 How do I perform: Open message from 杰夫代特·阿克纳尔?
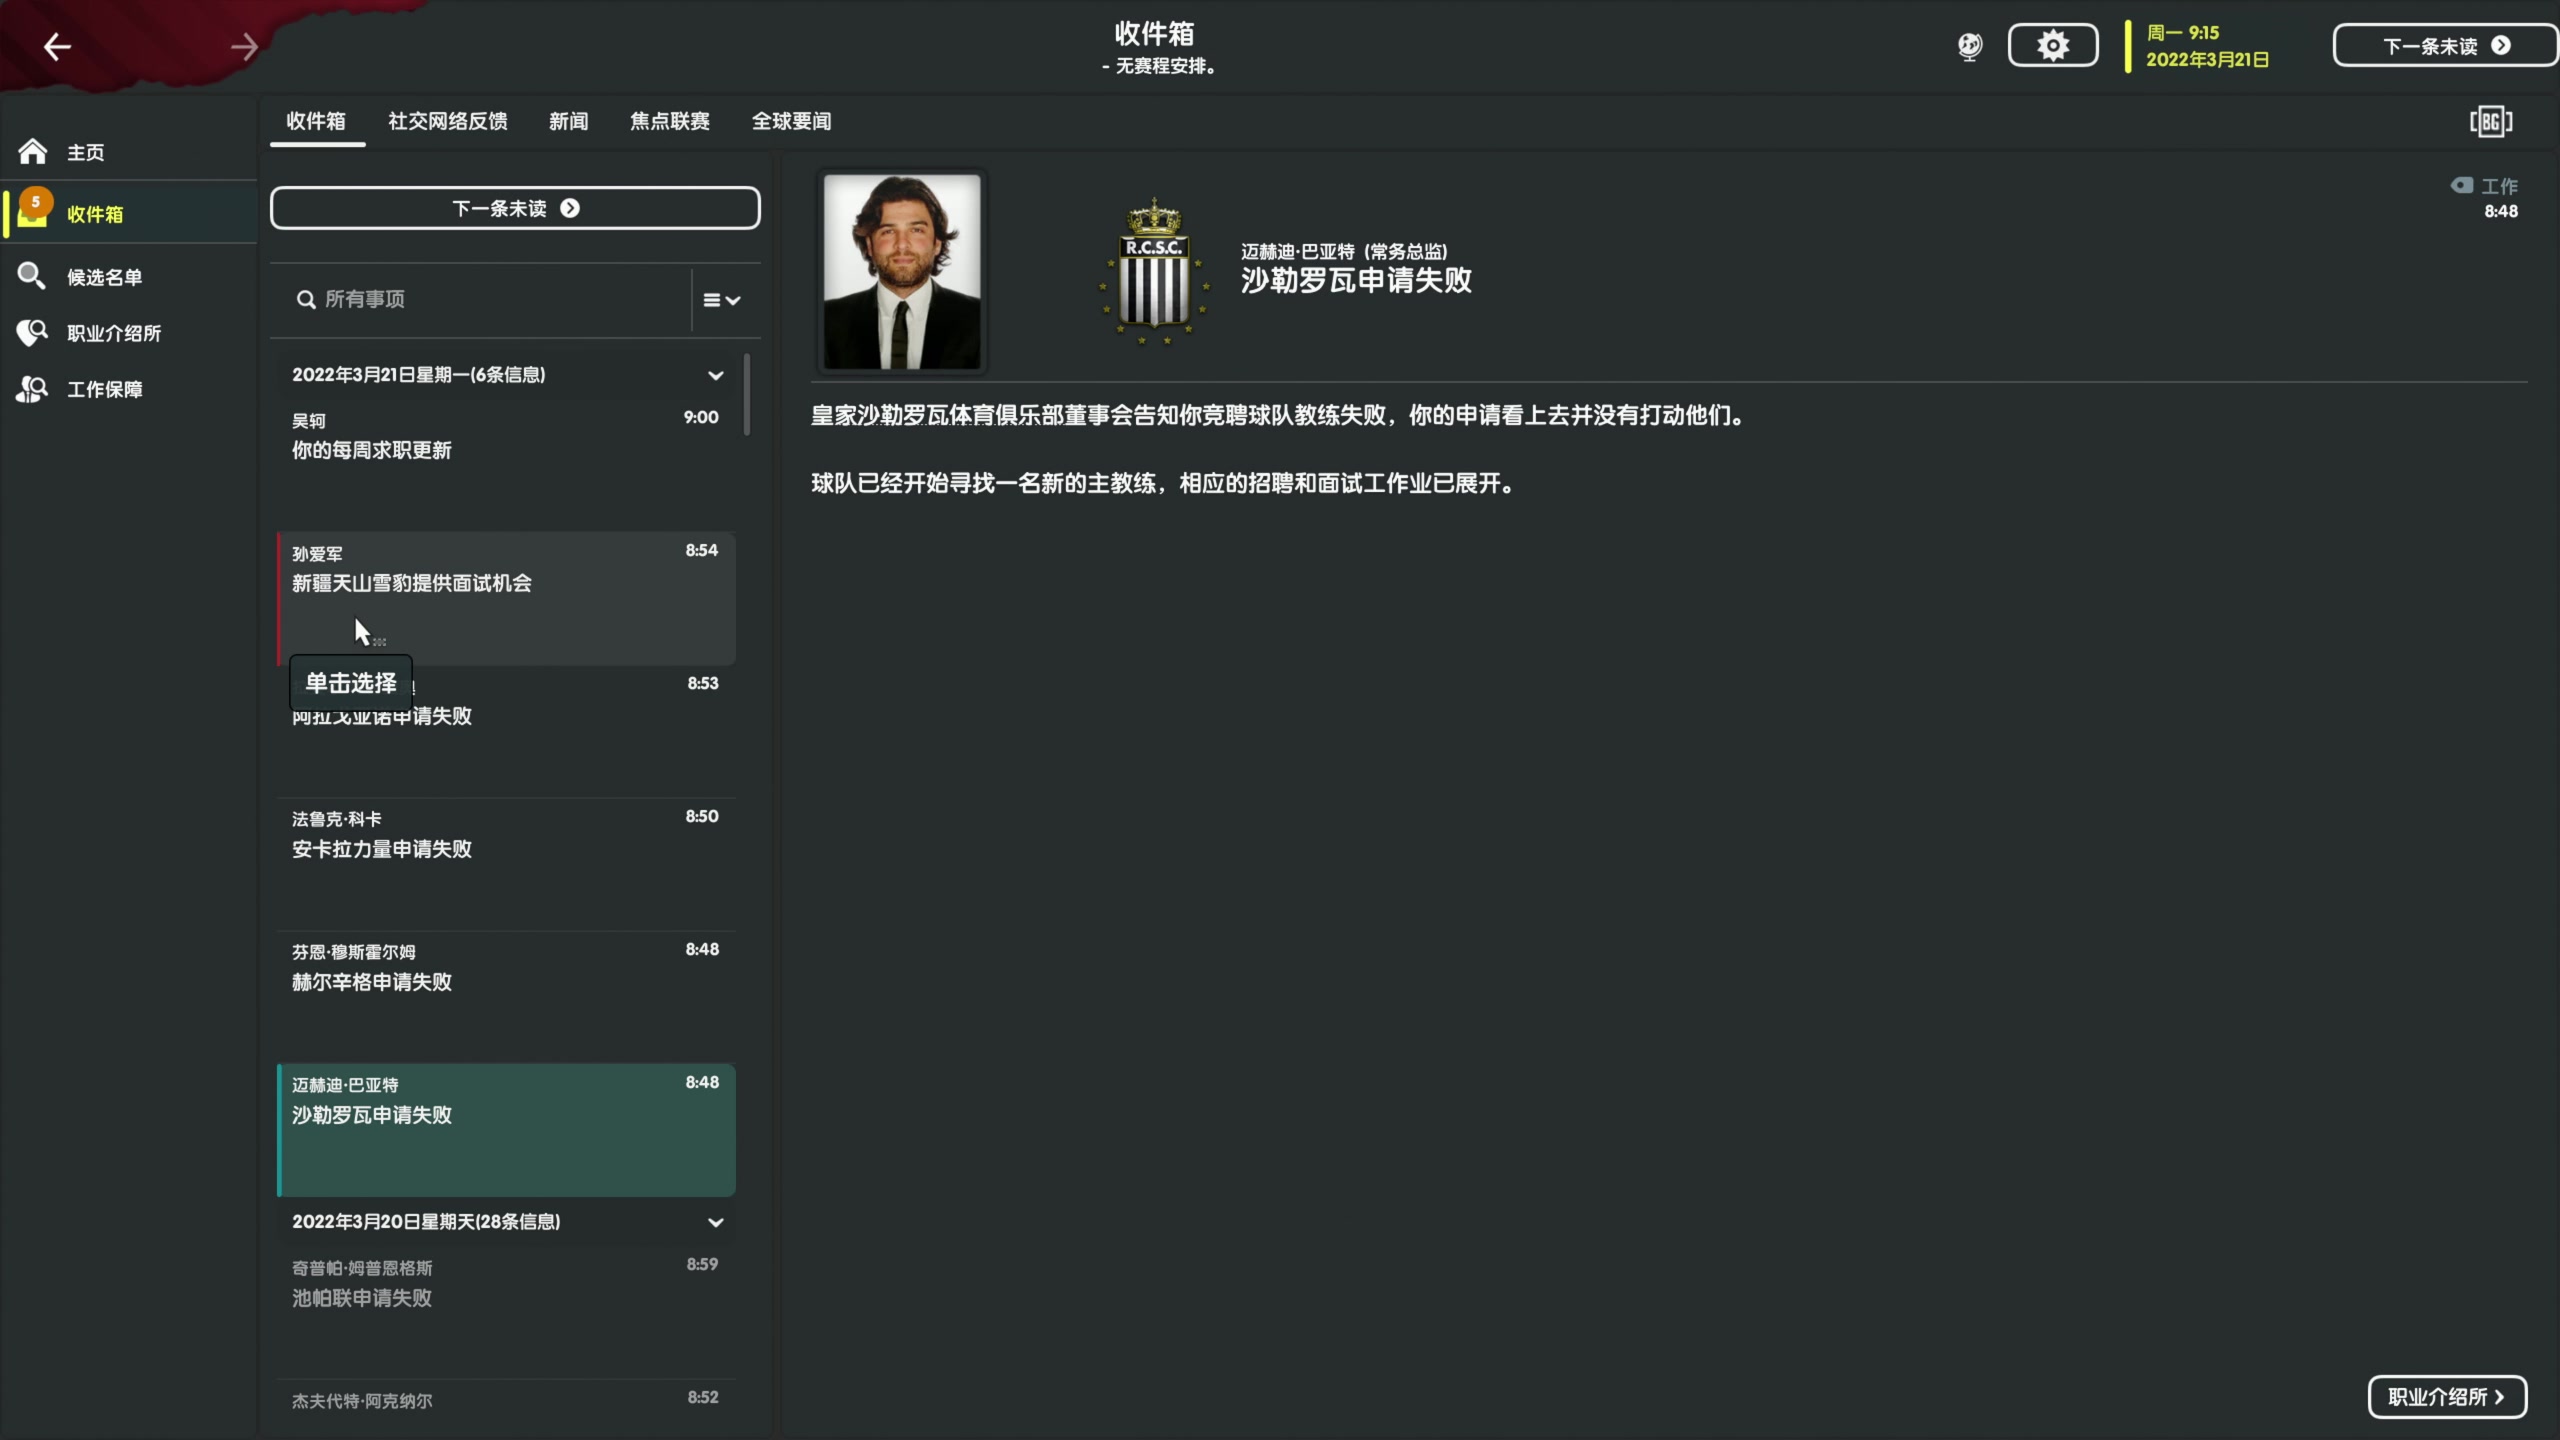[x=506, y=1409]
